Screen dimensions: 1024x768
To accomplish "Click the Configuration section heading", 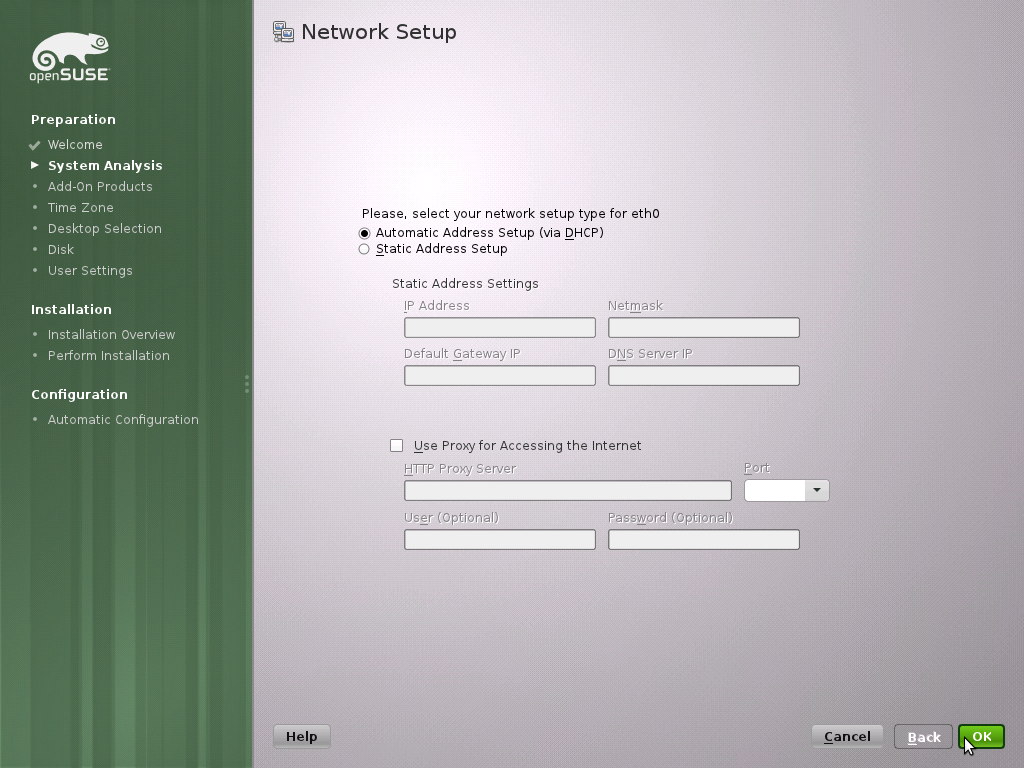I will tap(79, 394).
